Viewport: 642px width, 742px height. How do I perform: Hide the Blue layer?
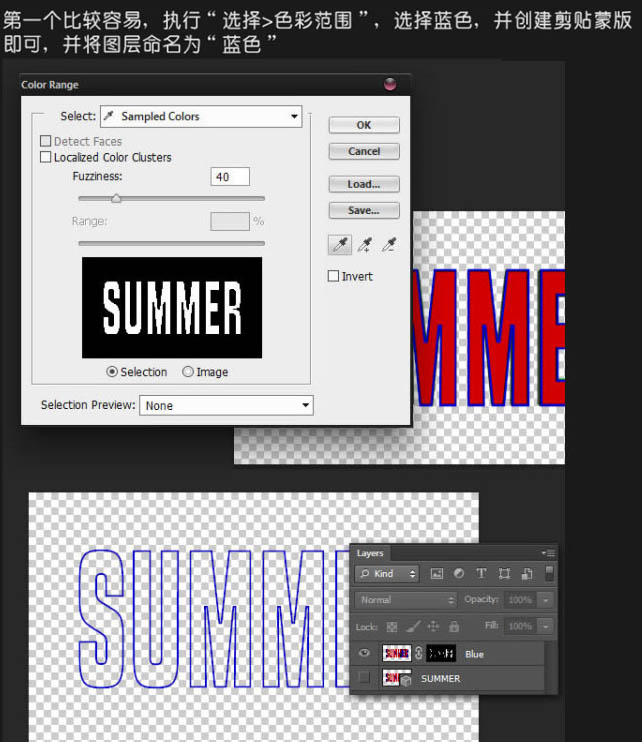pyautogui.click(x=364, y=653)
